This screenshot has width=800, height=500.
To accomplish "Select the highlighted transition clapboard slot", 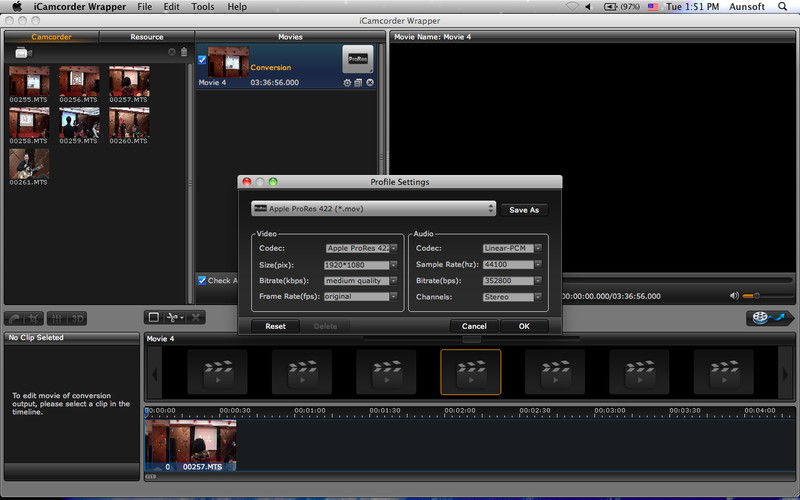I will (x=470, y=372).
